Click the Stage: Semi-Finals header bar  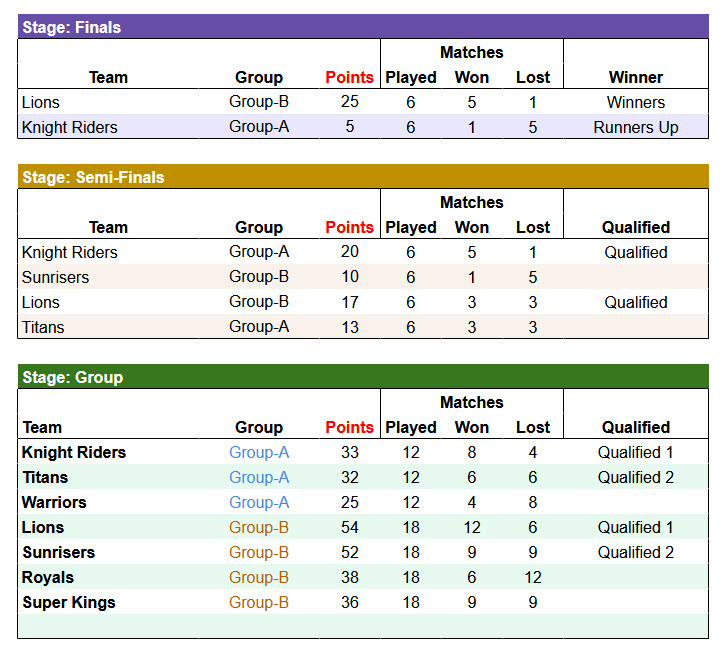(x=362, y=177)
